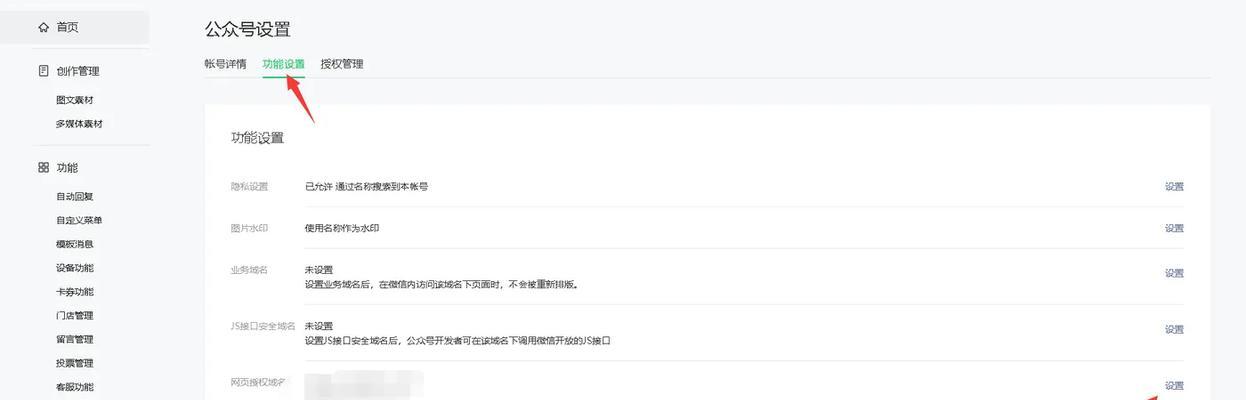Click the 网页授权域名 label
Viewport: 1246px width, 400px height.
(x=259, y=382)
